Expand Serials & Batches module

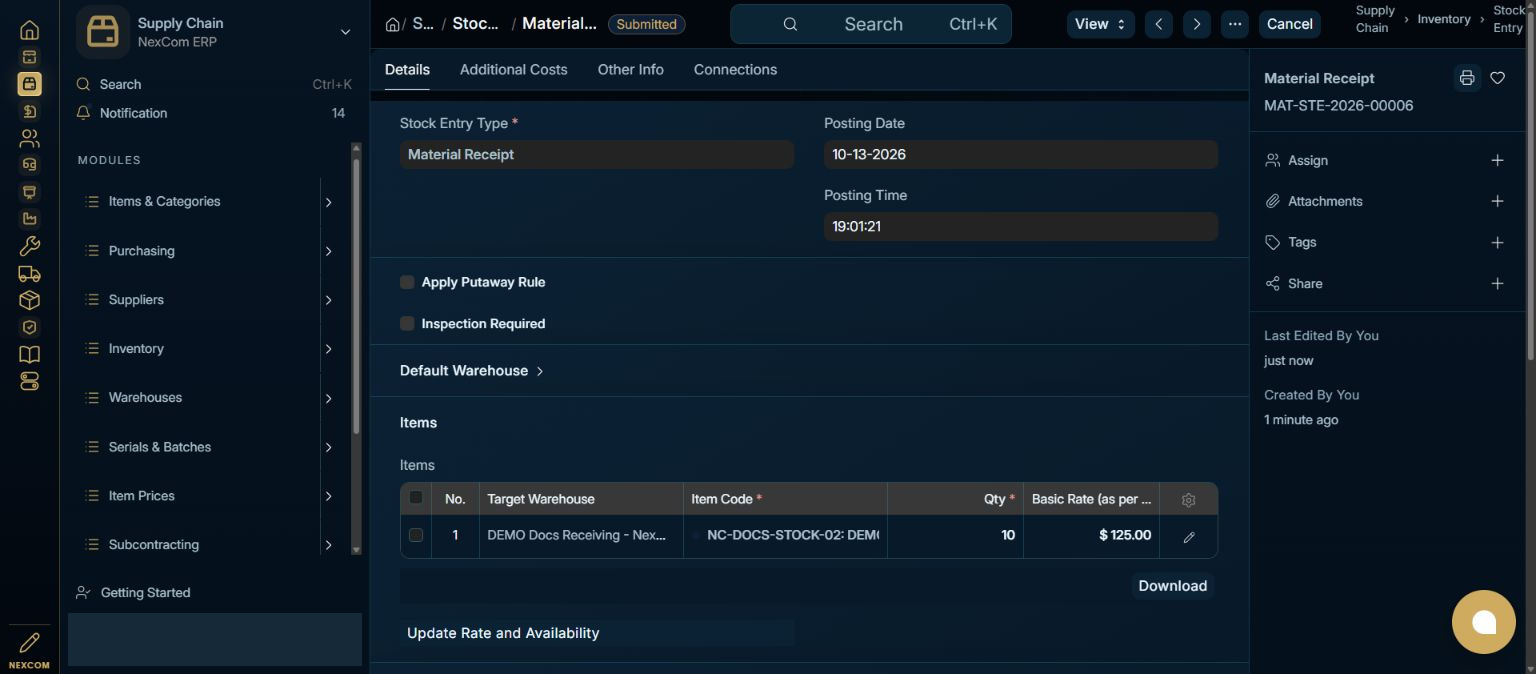click(x=328, y=447)
